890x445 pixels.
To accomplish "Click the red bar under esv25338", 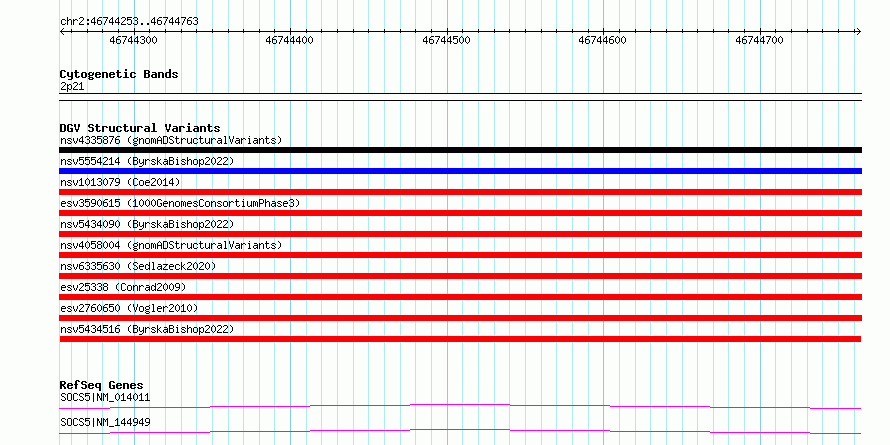I will tap(460, 297).
